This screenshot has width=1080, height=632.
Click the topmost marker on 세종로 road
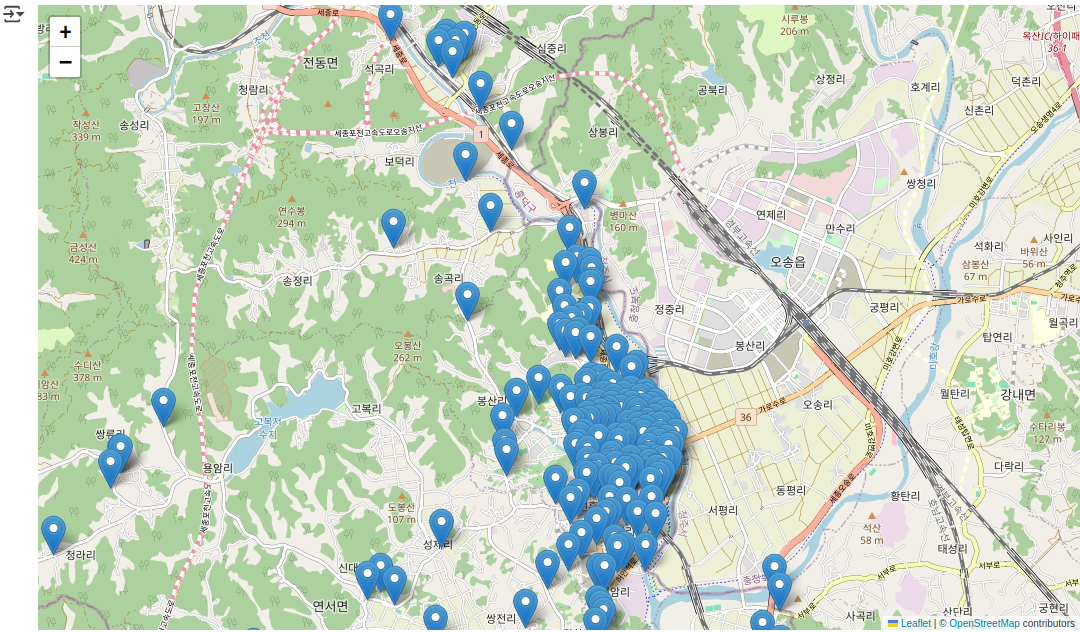point(391,19)
